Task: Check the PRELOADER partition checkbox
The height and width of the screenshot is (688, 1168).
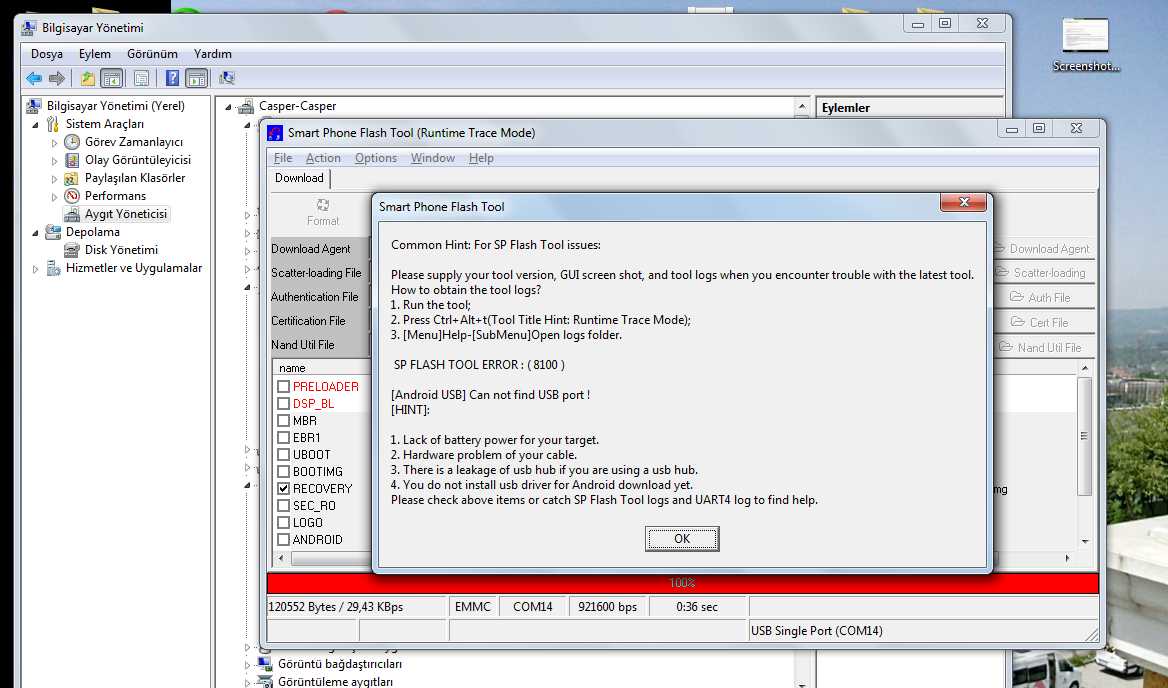Action: click(x=283, y=386)
